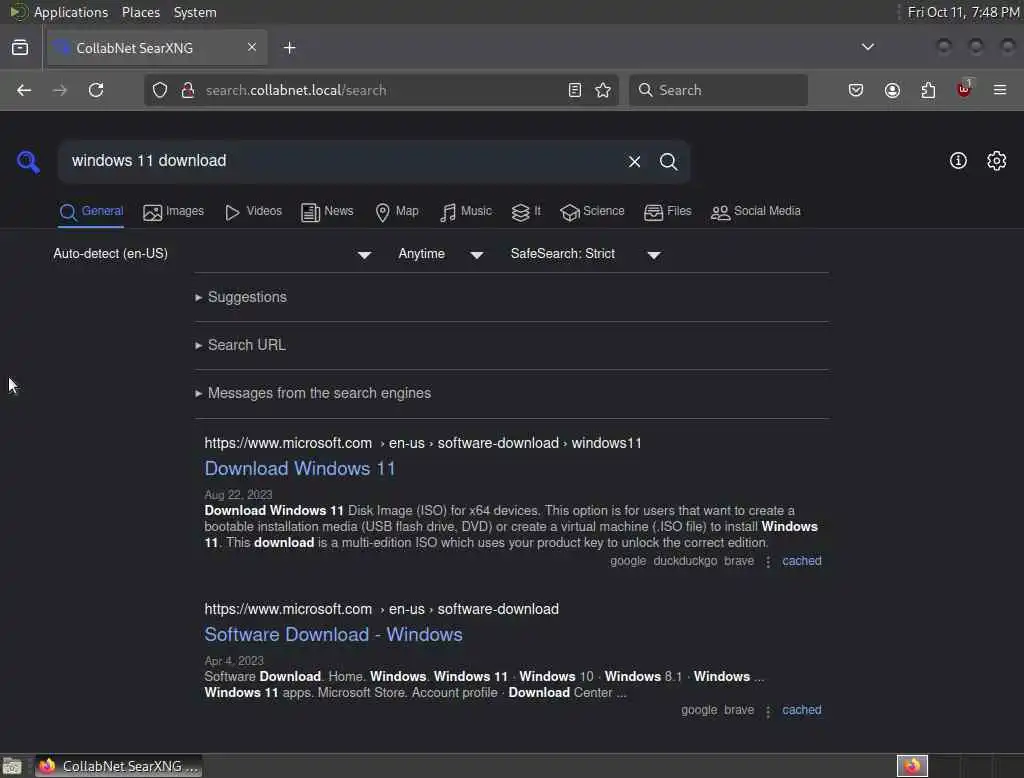Open the Places menu

click(141, 12)
